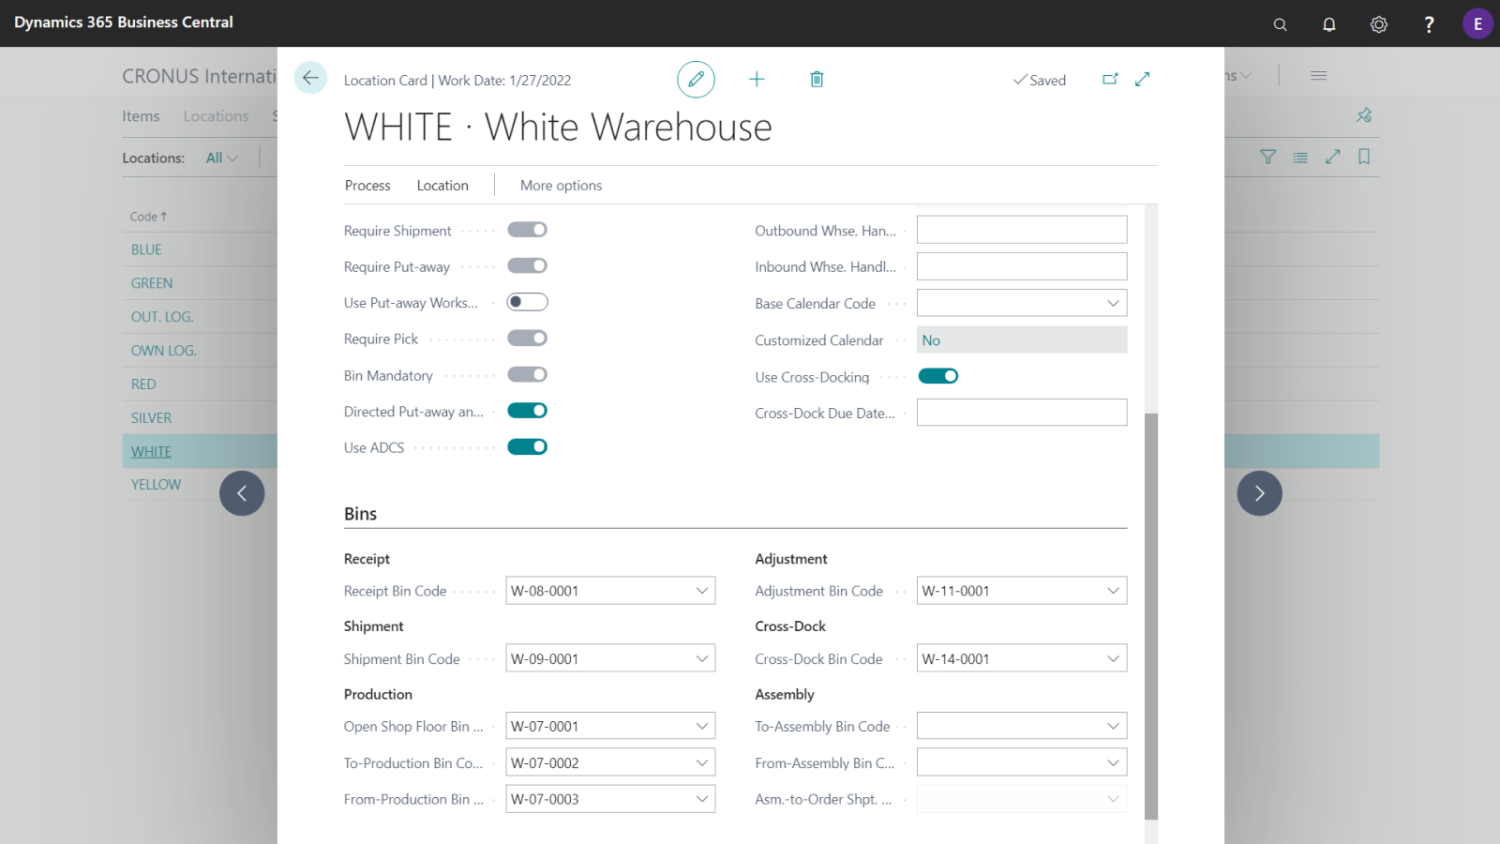Screen dimensions: 1500x844
Task: Create a new record using the plus icon
Action: pos(757,79)
